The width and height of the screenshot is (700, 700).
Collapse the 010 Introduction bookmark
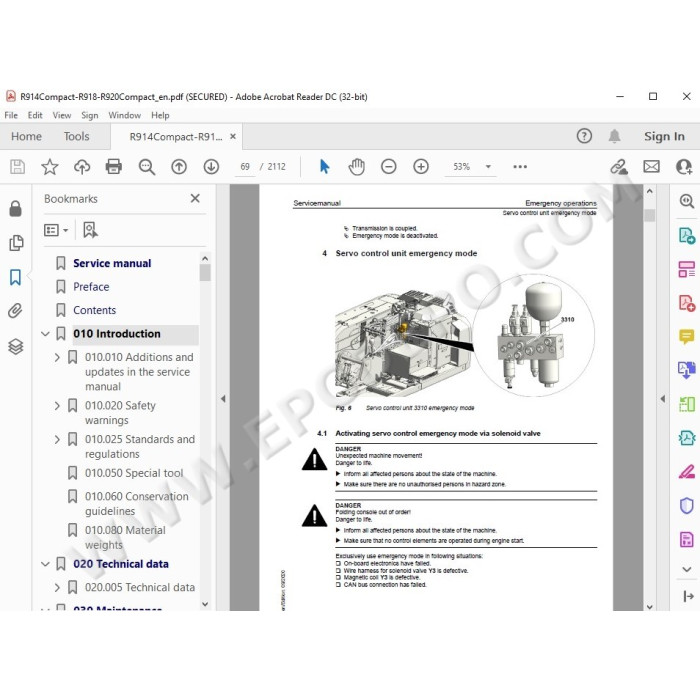point(46,334)
